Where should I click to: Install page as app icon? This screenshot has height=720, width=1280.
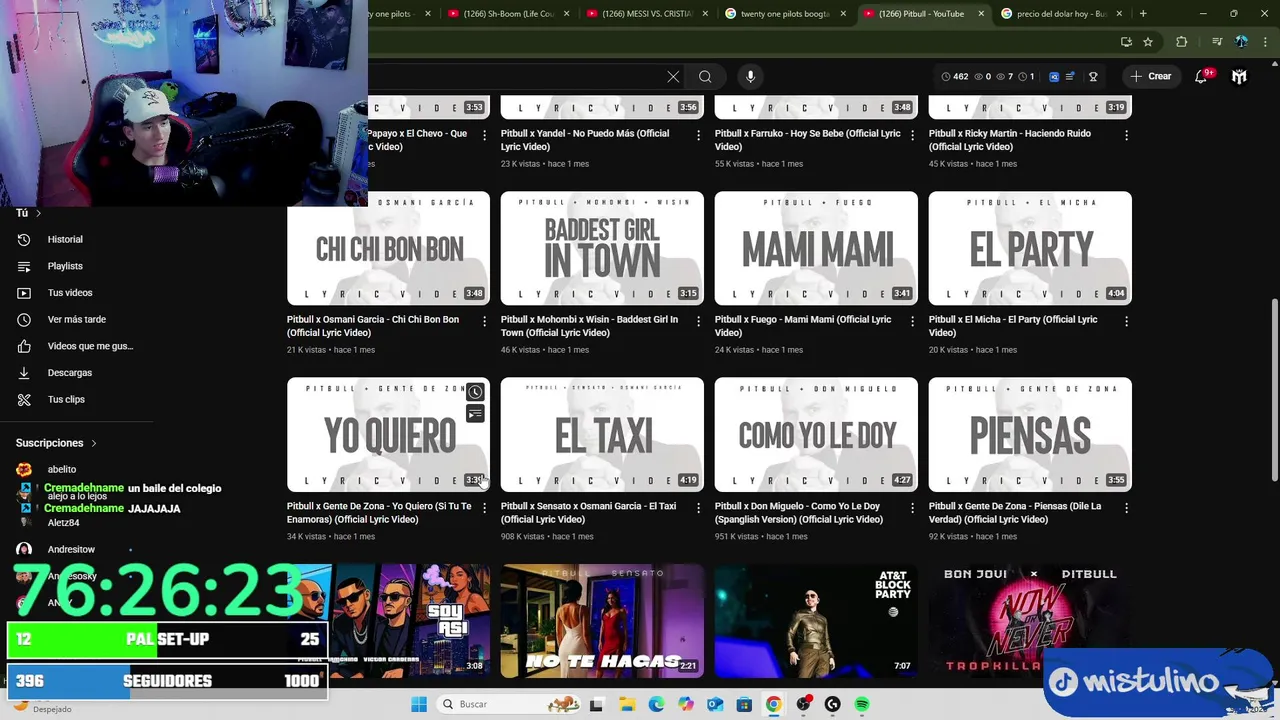(1126, 42)
